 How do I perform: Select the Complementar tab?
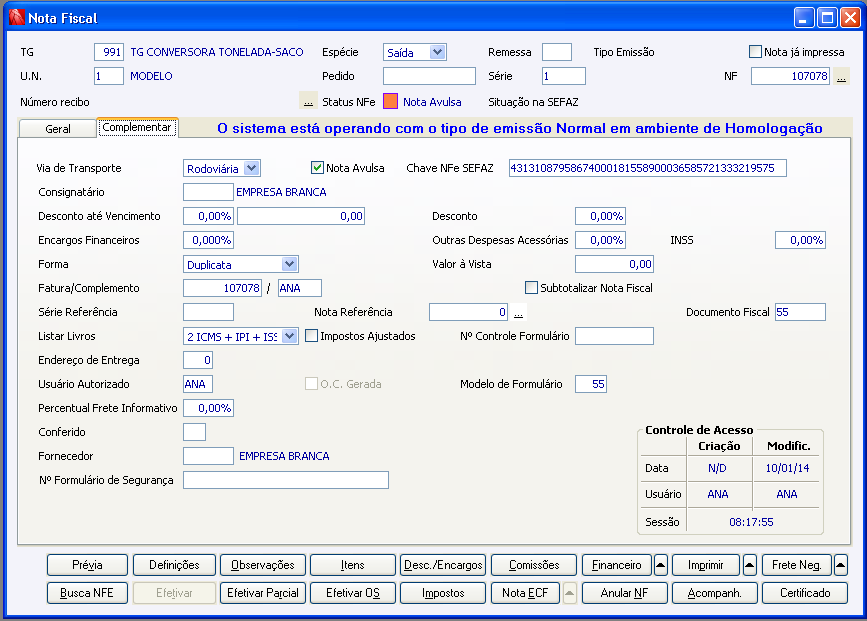point(137,127)
